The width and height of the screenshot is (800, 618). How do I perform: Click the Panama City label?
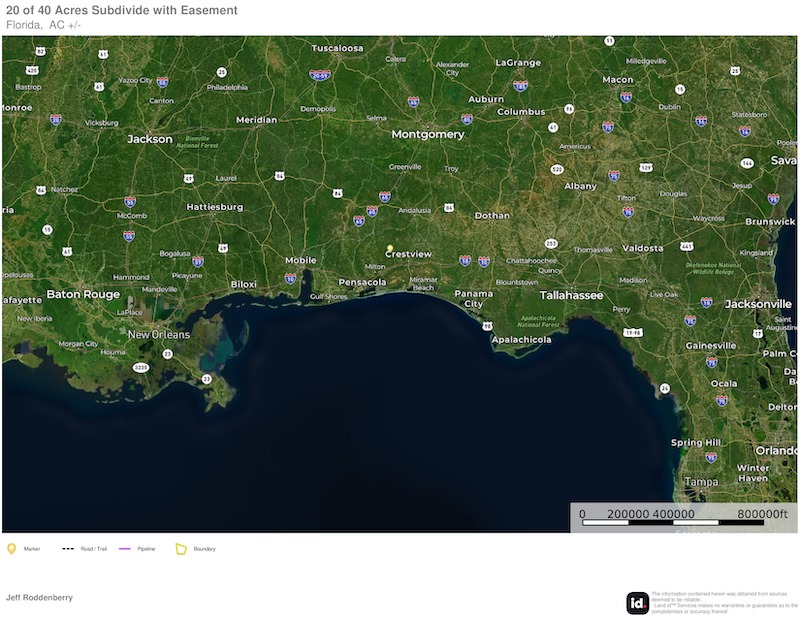pyautogui.click(x=473, y=298)
